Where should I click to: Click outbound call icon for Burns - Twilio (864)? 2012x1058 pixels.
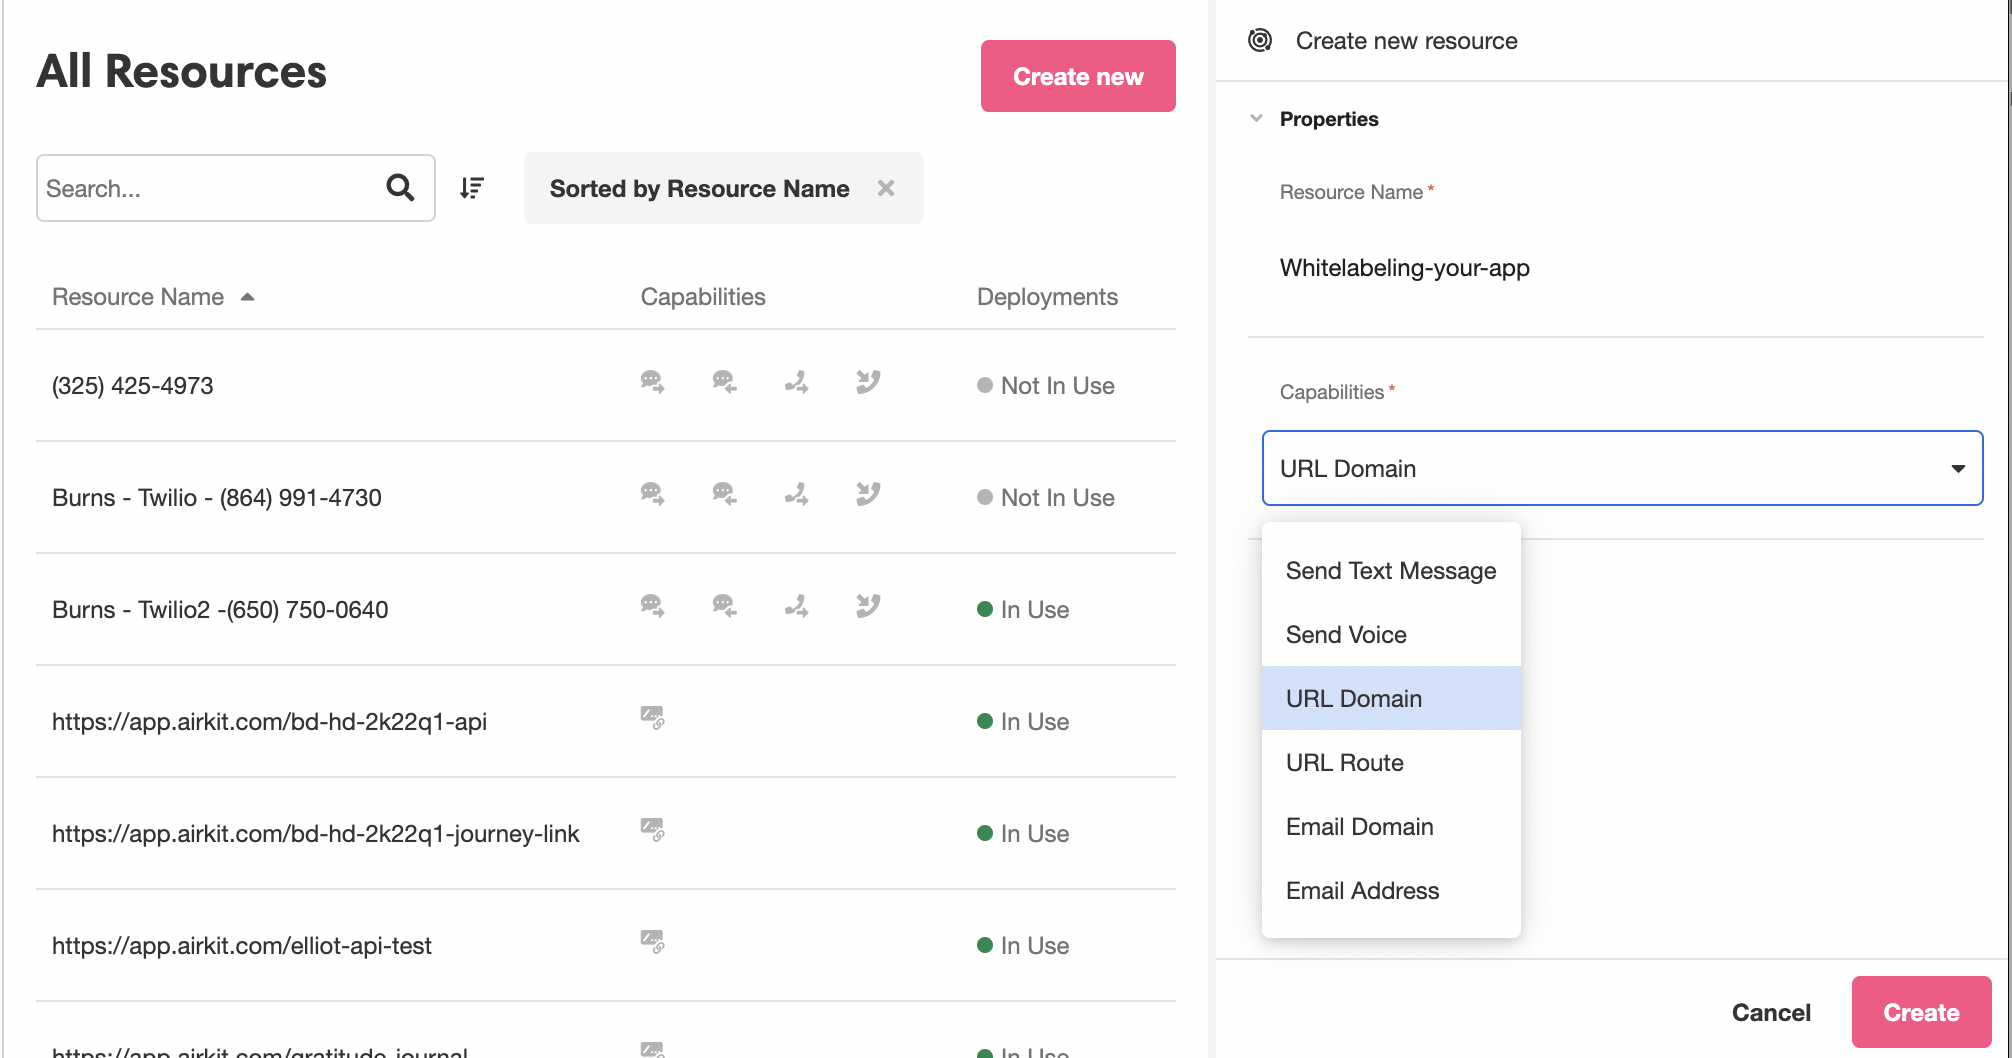pyautogui.click(x=796, y=494)
